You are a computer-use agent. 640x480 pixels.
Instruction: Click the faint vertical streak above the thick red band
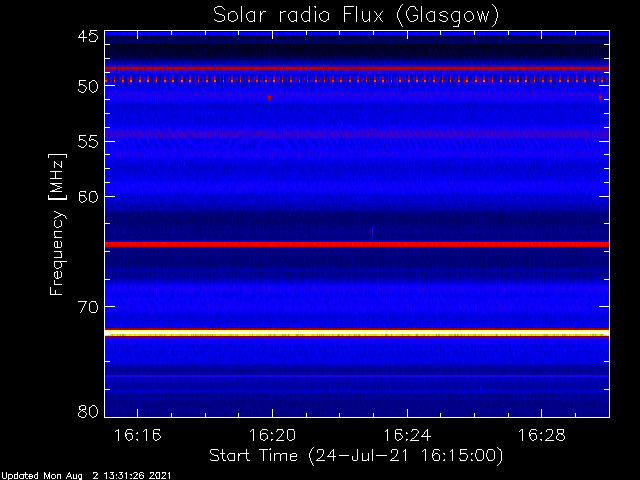tap(372, 233)
